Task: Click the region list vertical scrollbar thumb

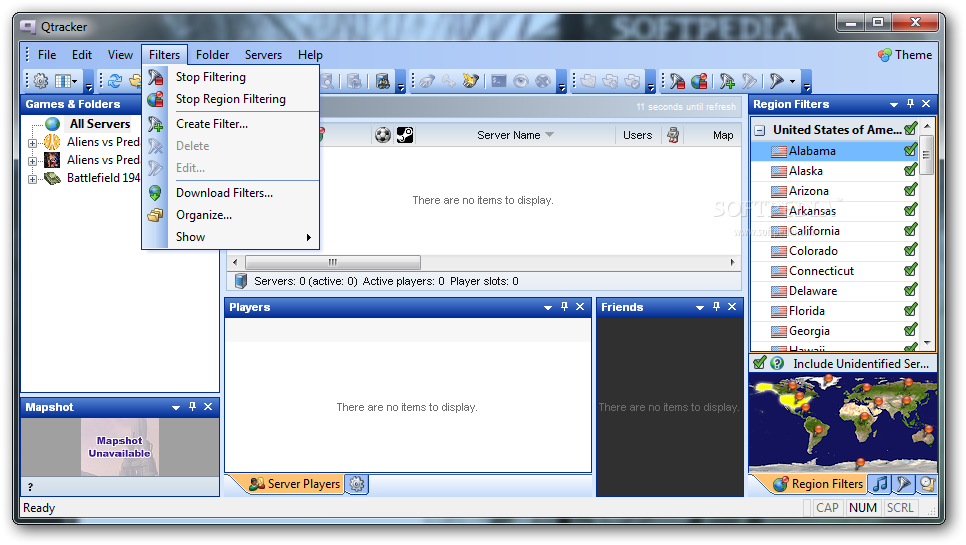Action: pos(926,156)
